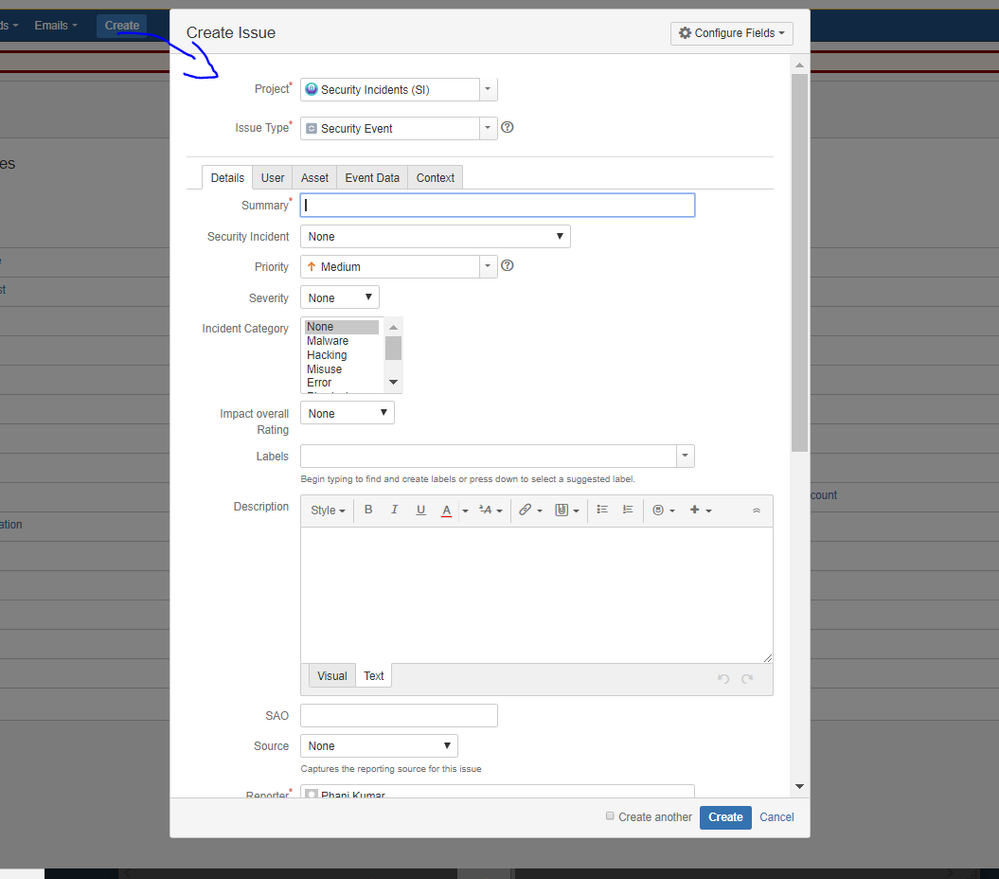The width and height of the screenshot is (999, 879).
Task: Switch to the User tab
Action: 273,178
